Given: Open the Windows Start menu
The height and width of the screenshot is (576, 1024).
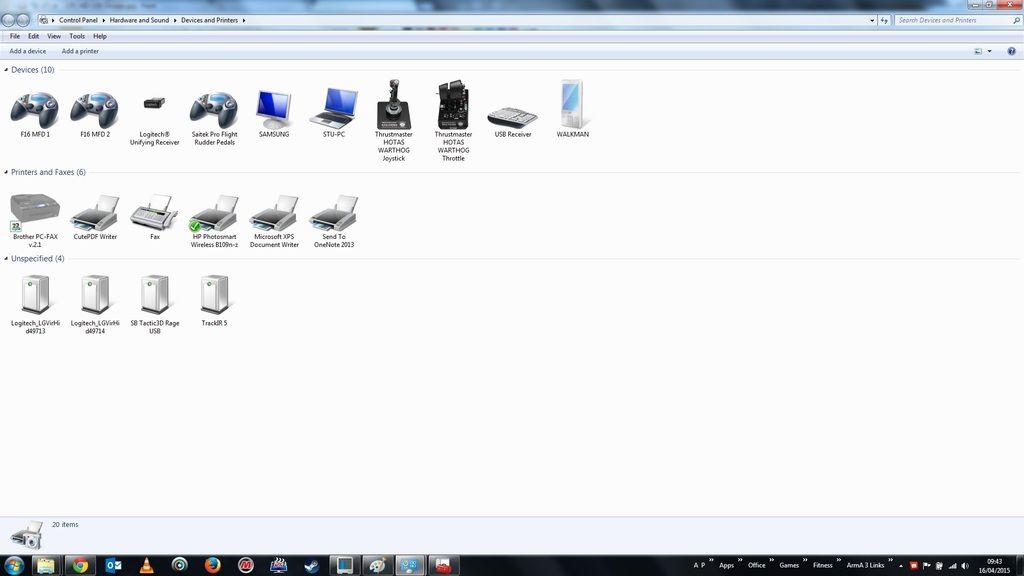Looking at the screenshot, I should coord(14,565).
